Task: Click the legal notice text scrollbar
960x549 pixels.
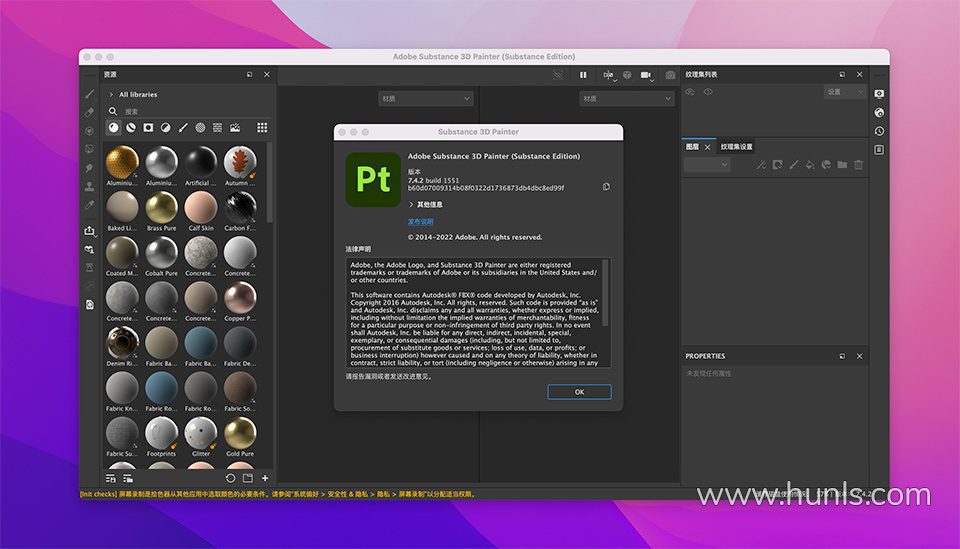Action: [x=606, y=293]
